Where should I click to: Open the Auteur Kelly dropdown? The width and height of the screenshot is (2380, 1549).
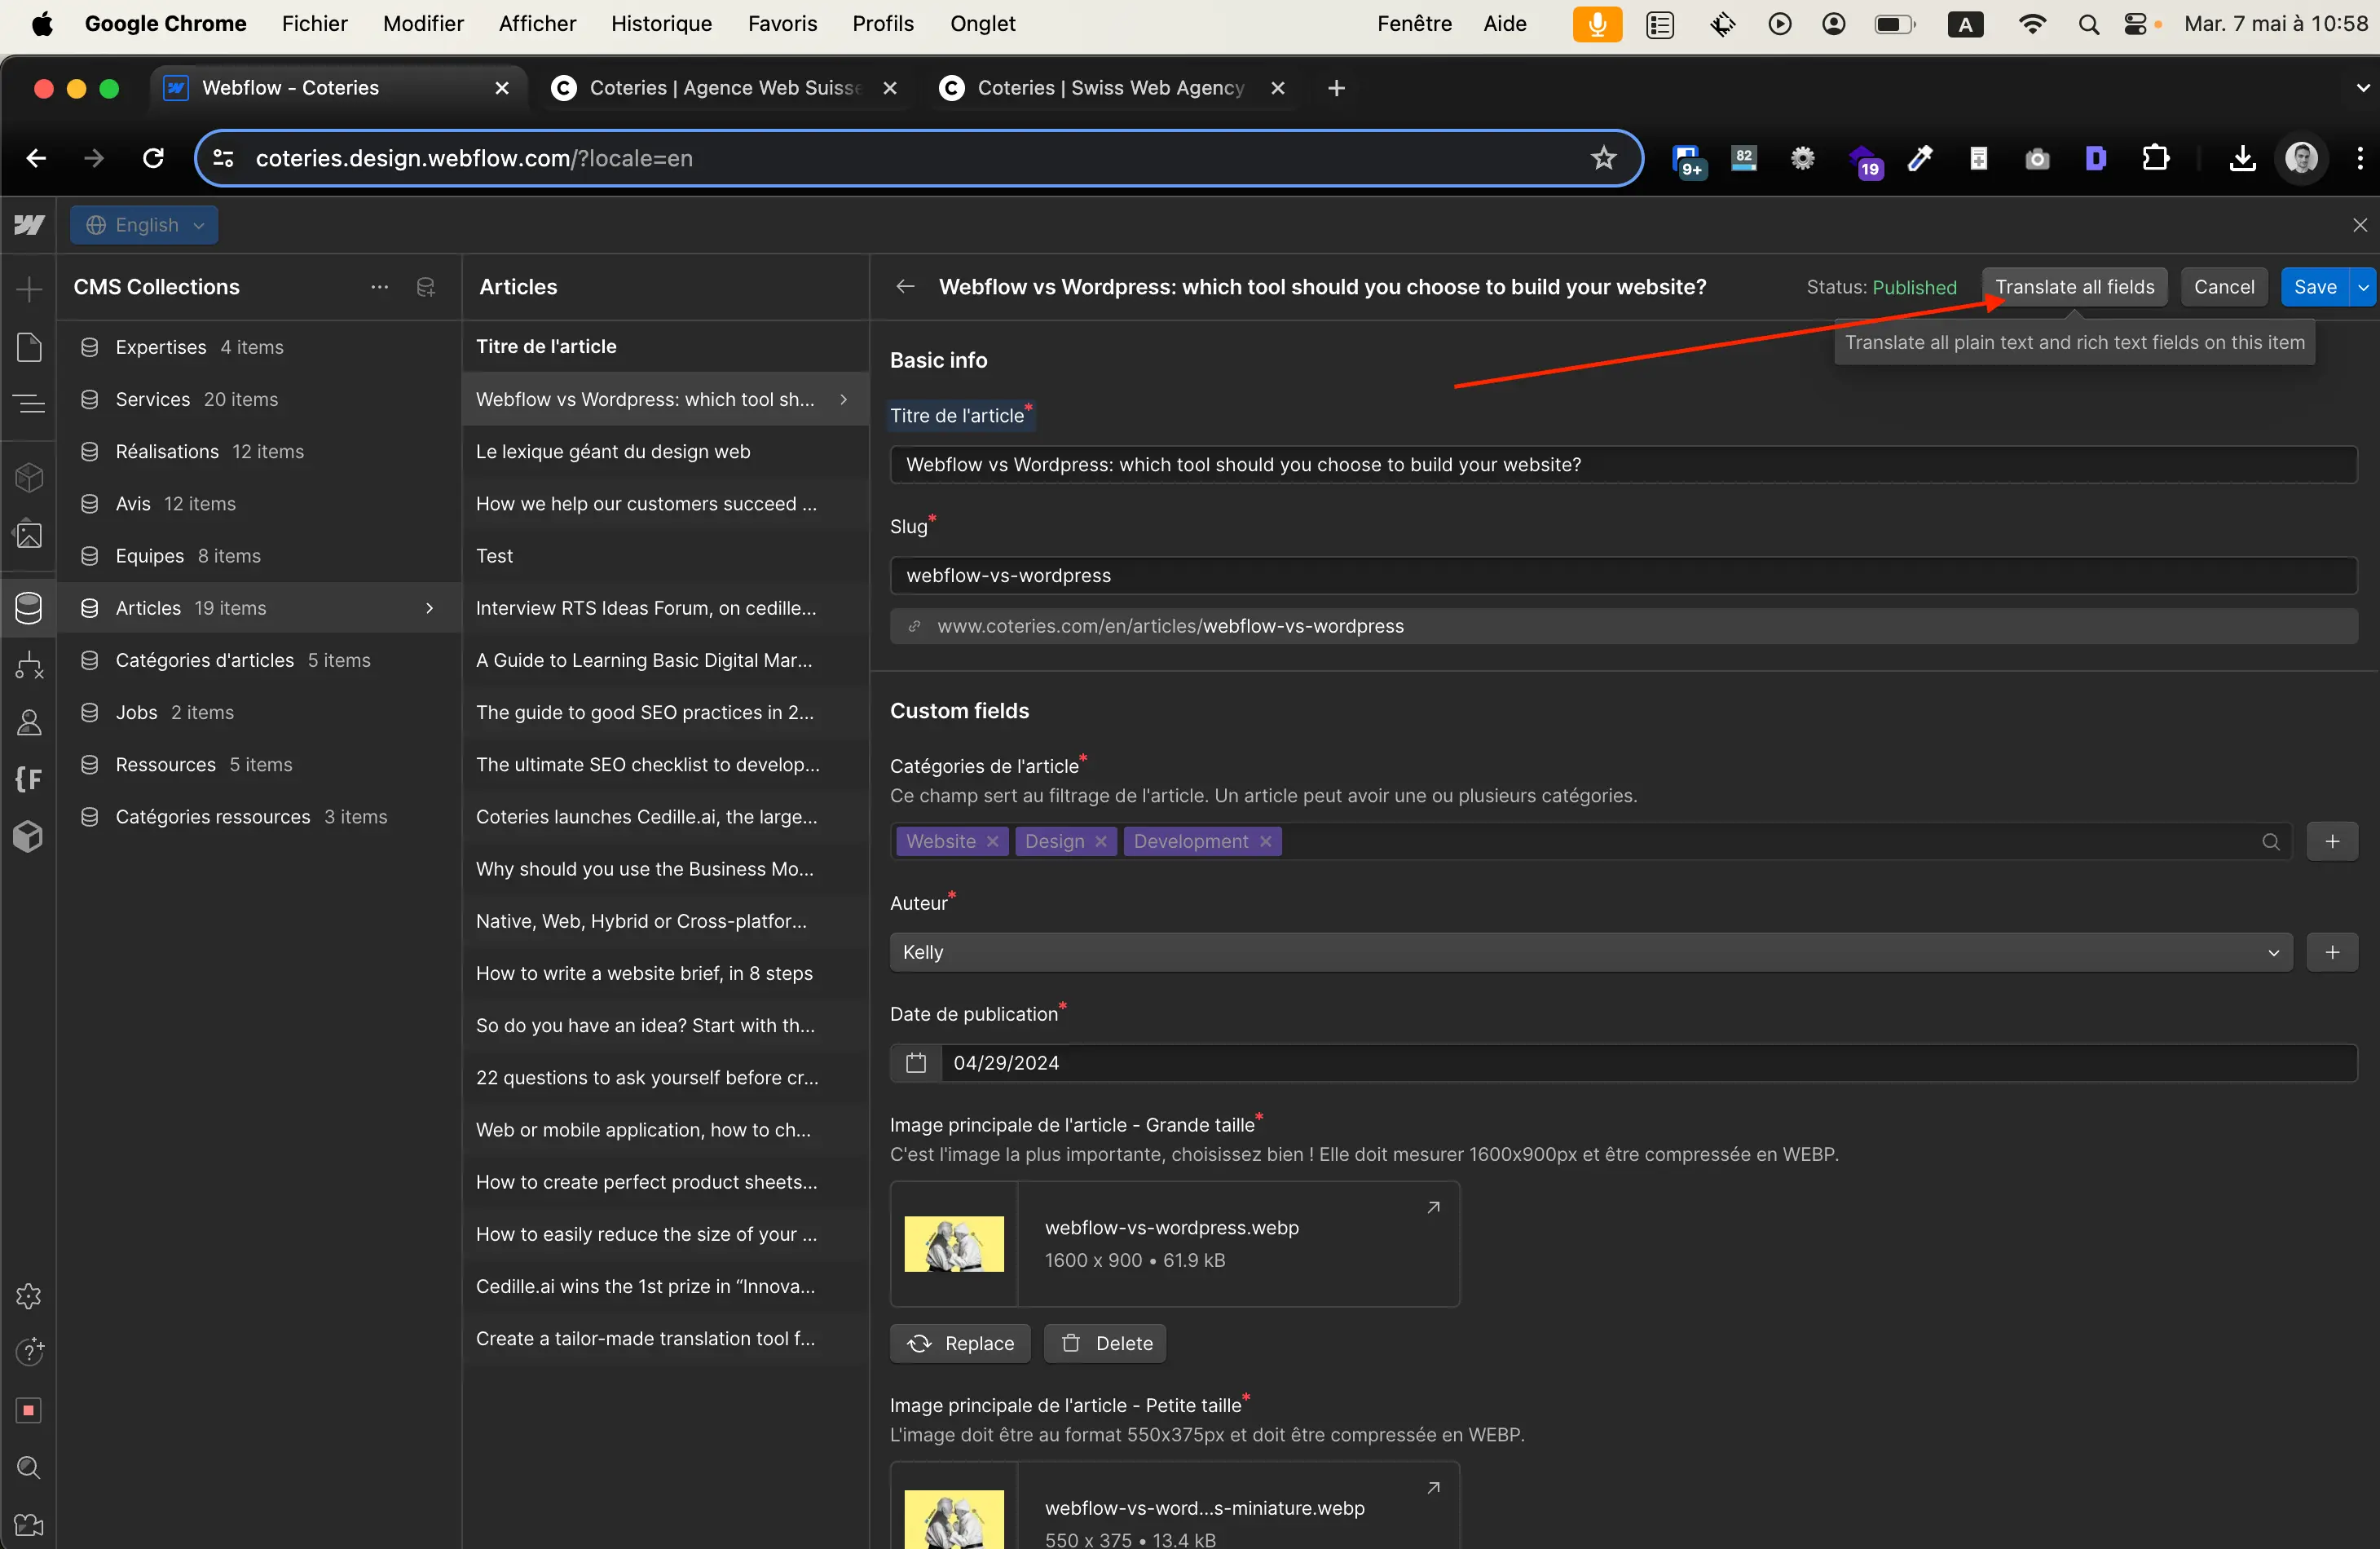[1590, 952]
